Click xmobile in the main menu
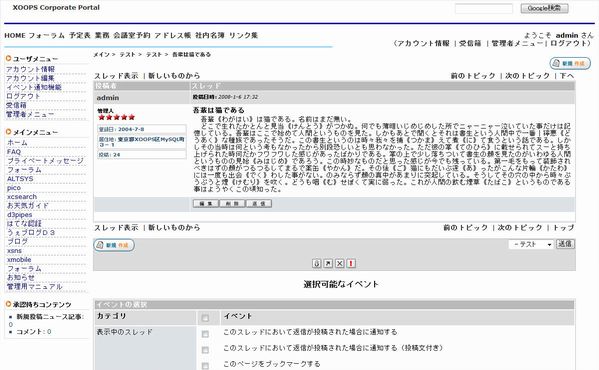Screen dimensions: 599x370 (x=19, y=260)
